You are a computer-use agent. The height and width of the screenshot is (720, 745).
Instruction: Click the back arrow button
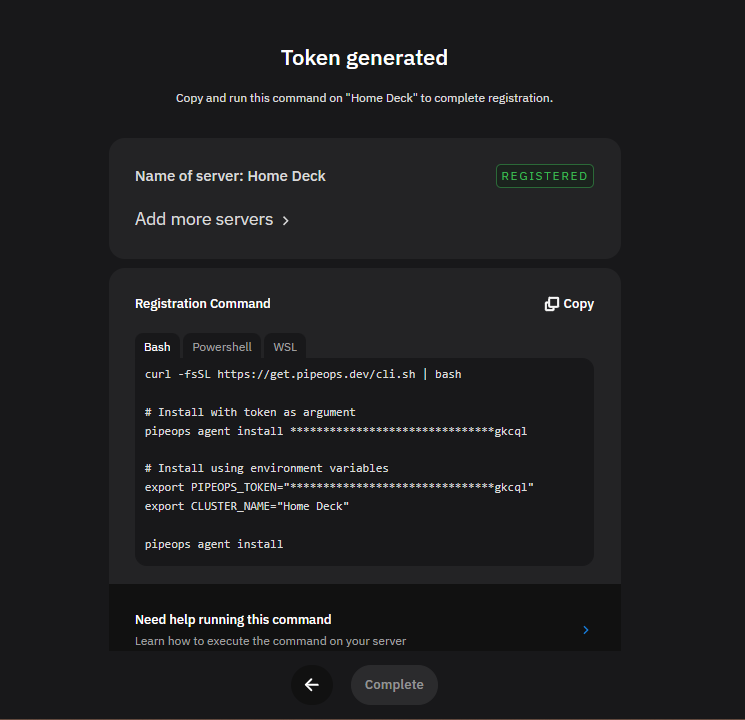click(x=312, y=684)
